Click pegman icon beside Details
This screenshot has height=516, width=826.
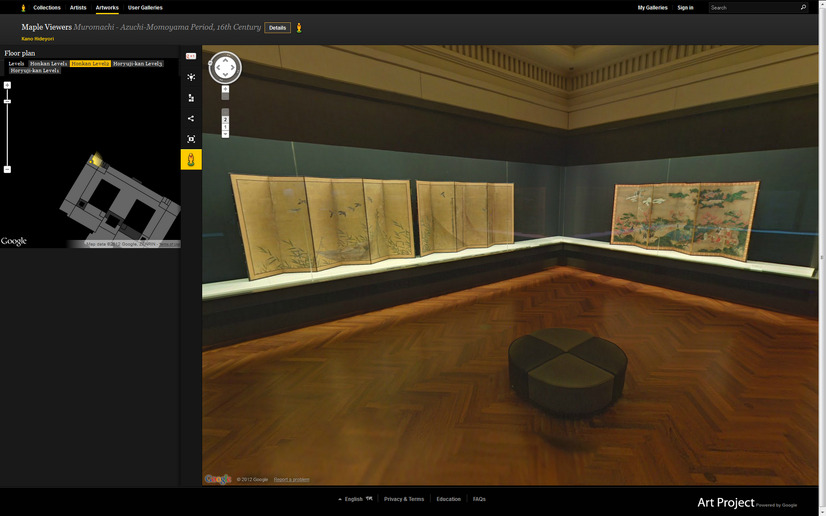point(299,28)
